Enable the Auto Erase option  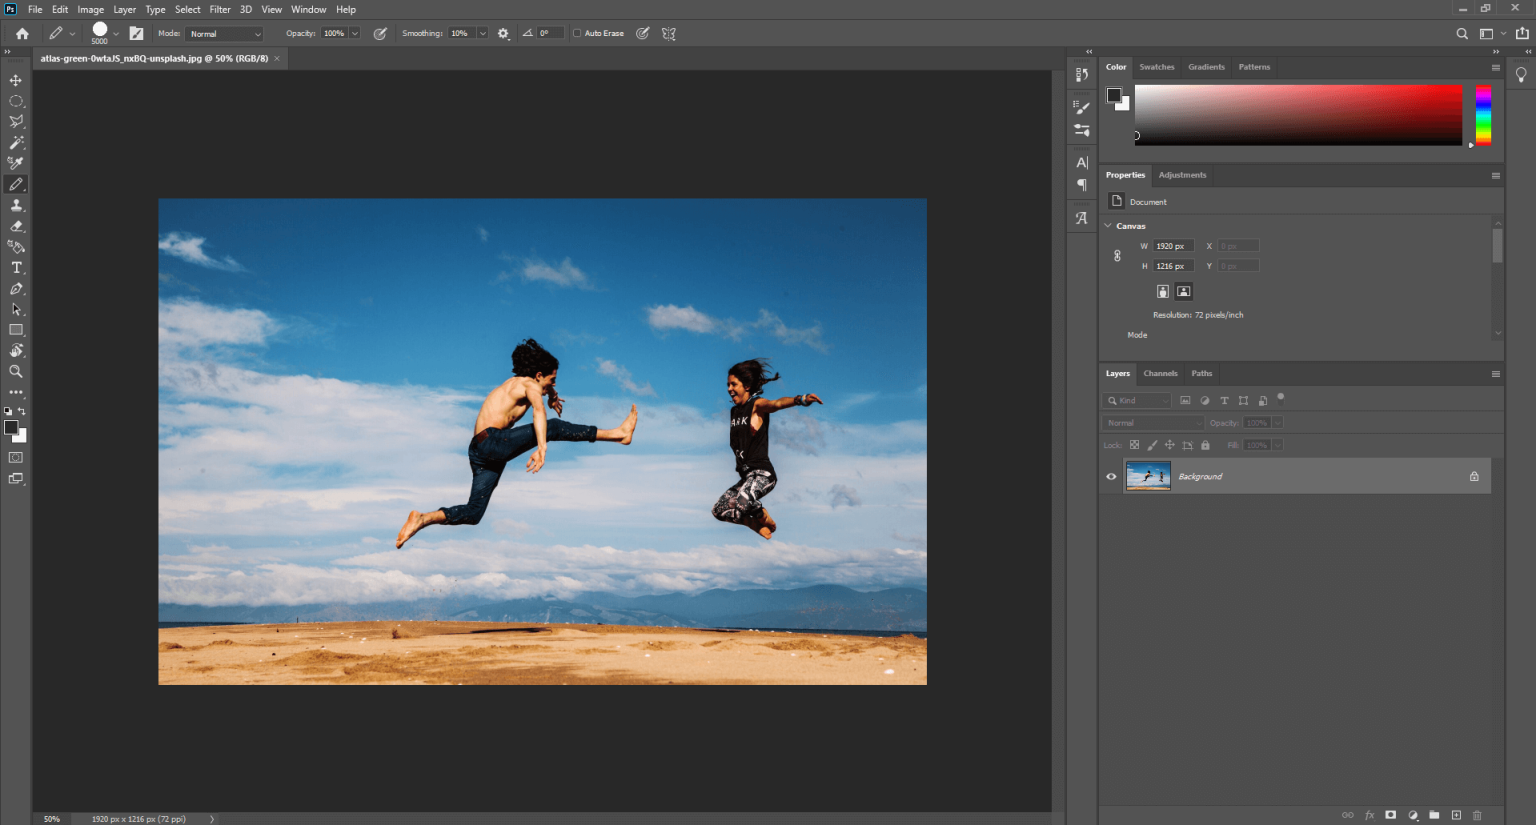click(577, 33)
